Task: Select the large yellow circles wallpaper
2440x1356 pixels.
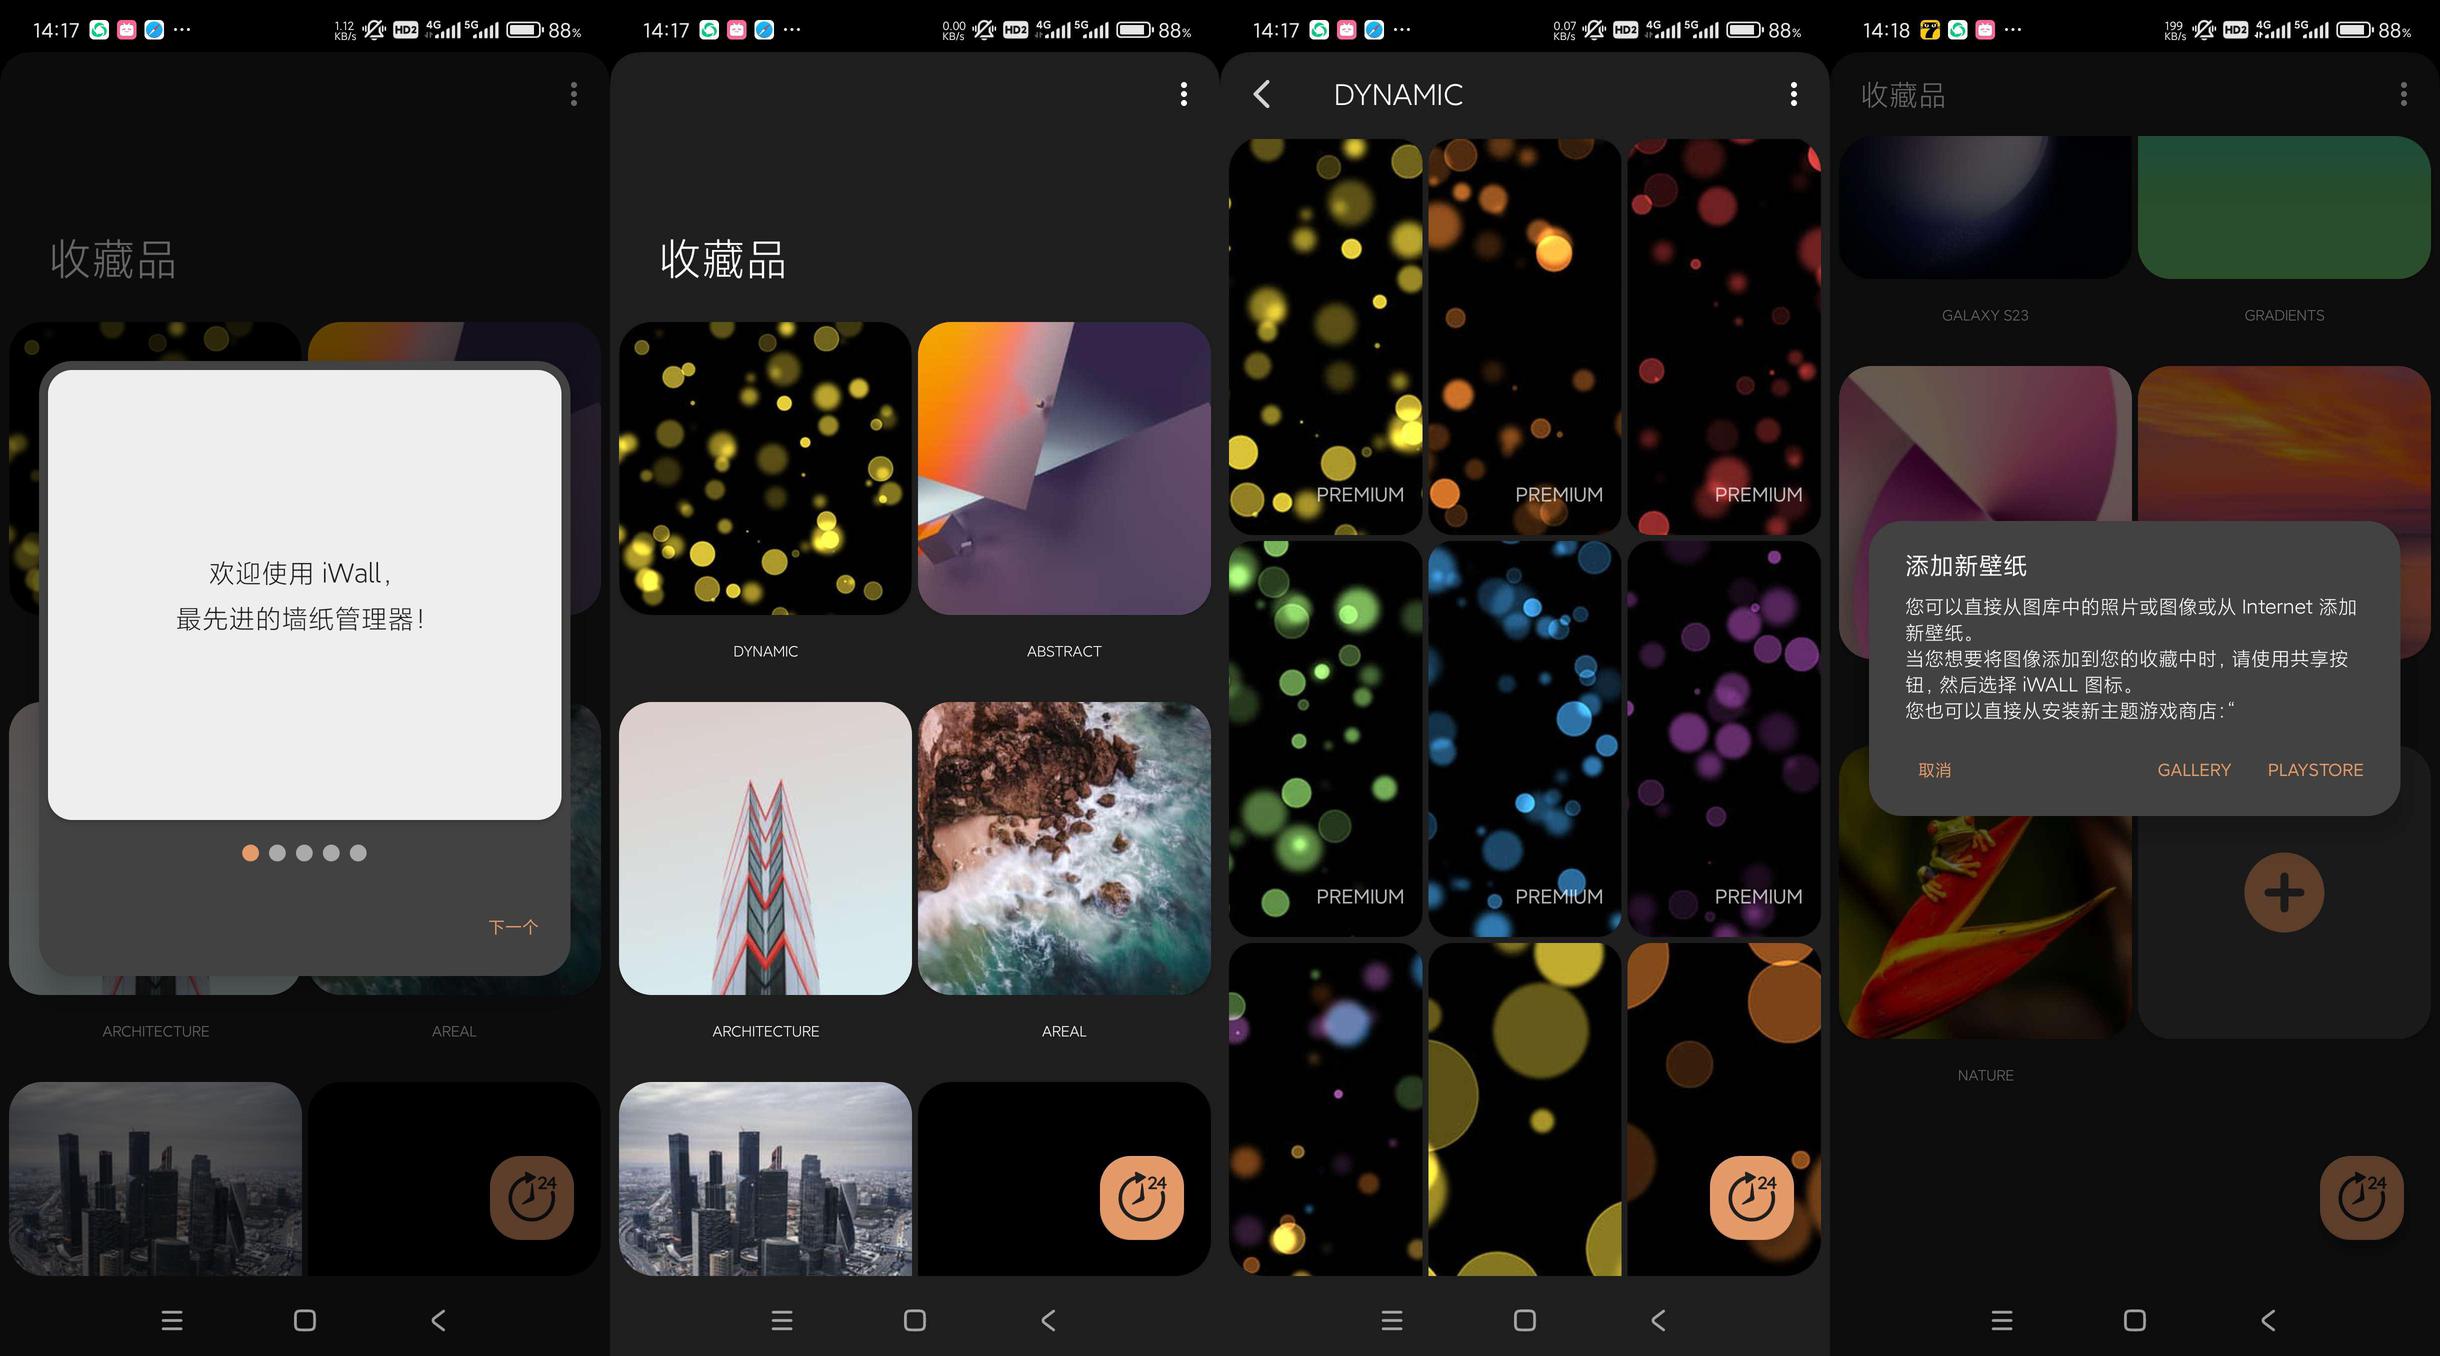Action: point(1524,1109)
